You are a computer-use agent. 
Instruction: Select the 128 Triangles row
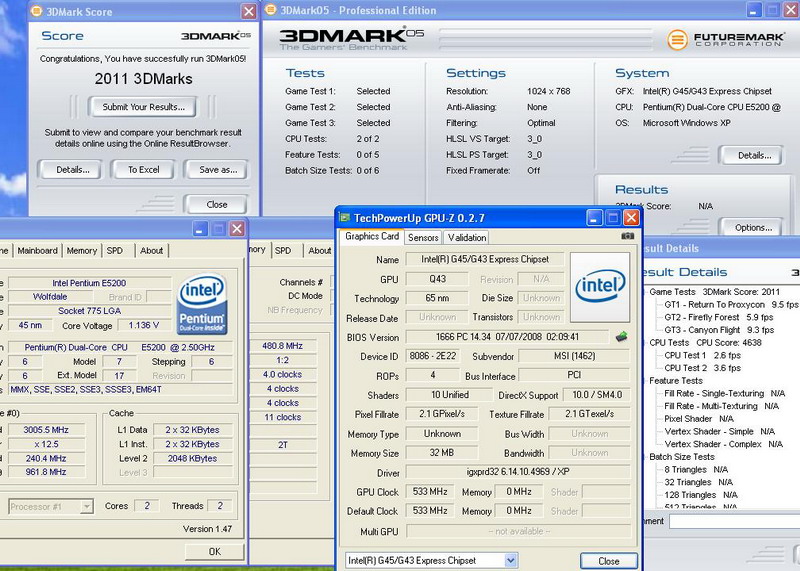701,495
